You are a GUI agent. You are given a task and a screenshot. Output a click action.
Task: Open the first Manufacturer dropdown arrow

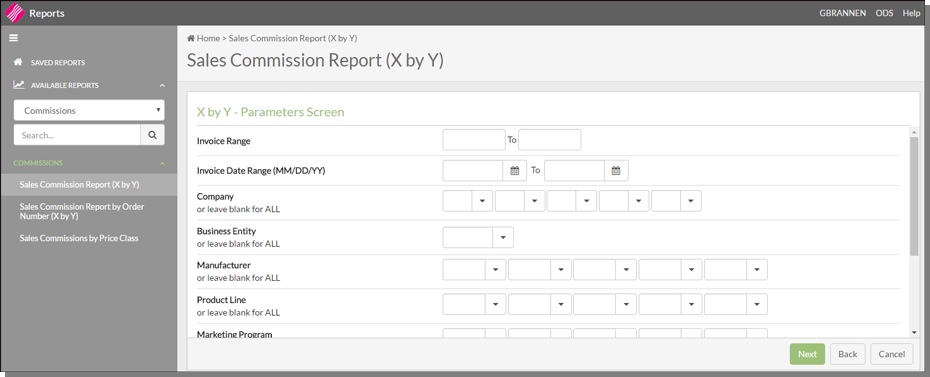[495, 270]
